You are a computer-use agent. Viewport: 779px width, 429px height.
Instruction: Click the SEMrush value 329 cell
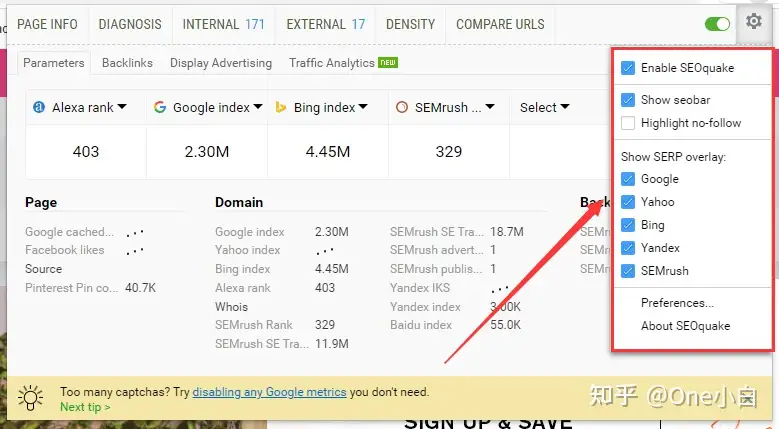point(449,151)
